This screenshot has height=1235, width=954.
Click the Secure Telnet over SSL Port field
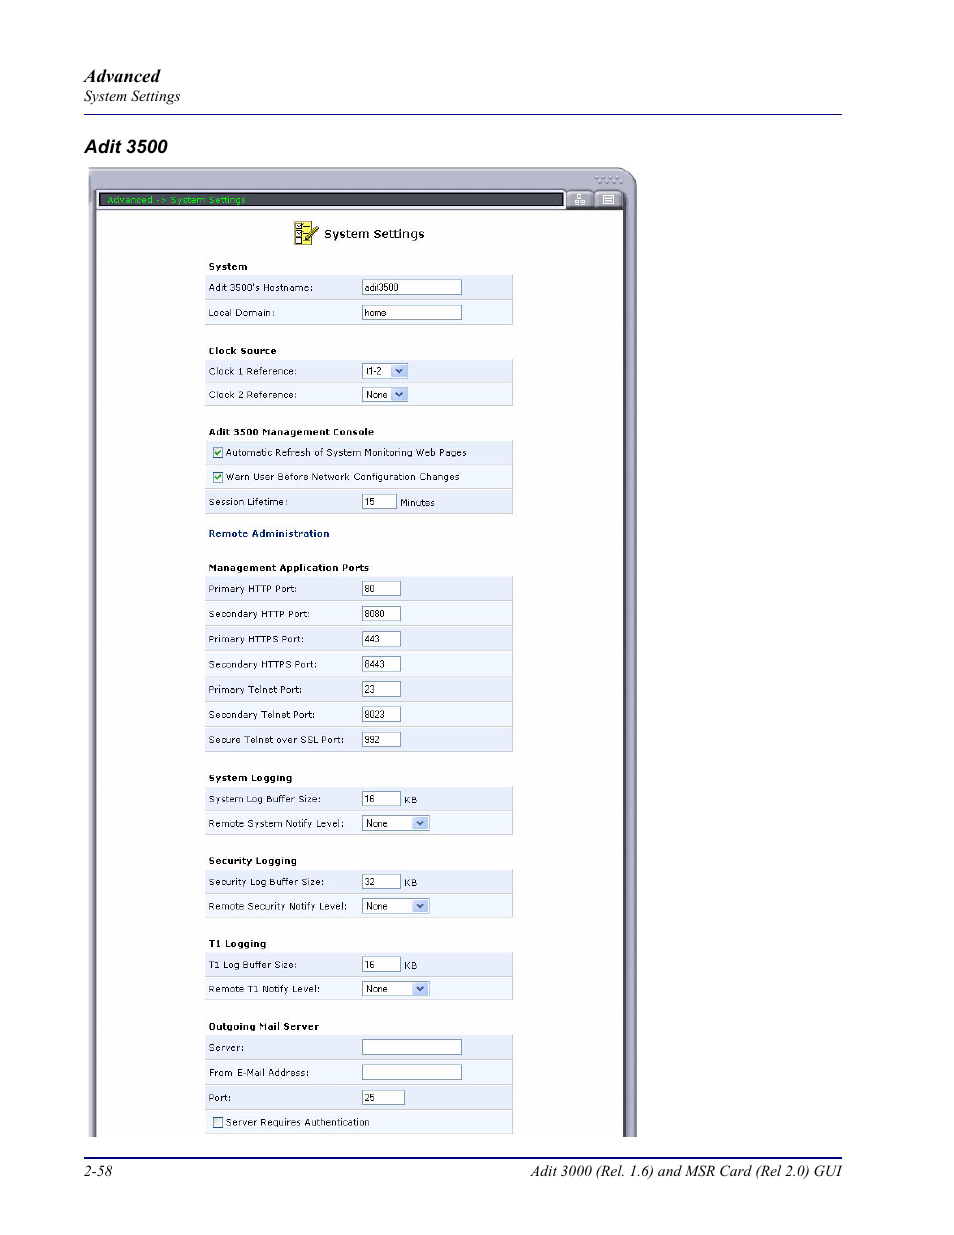[x=381, y=740]
